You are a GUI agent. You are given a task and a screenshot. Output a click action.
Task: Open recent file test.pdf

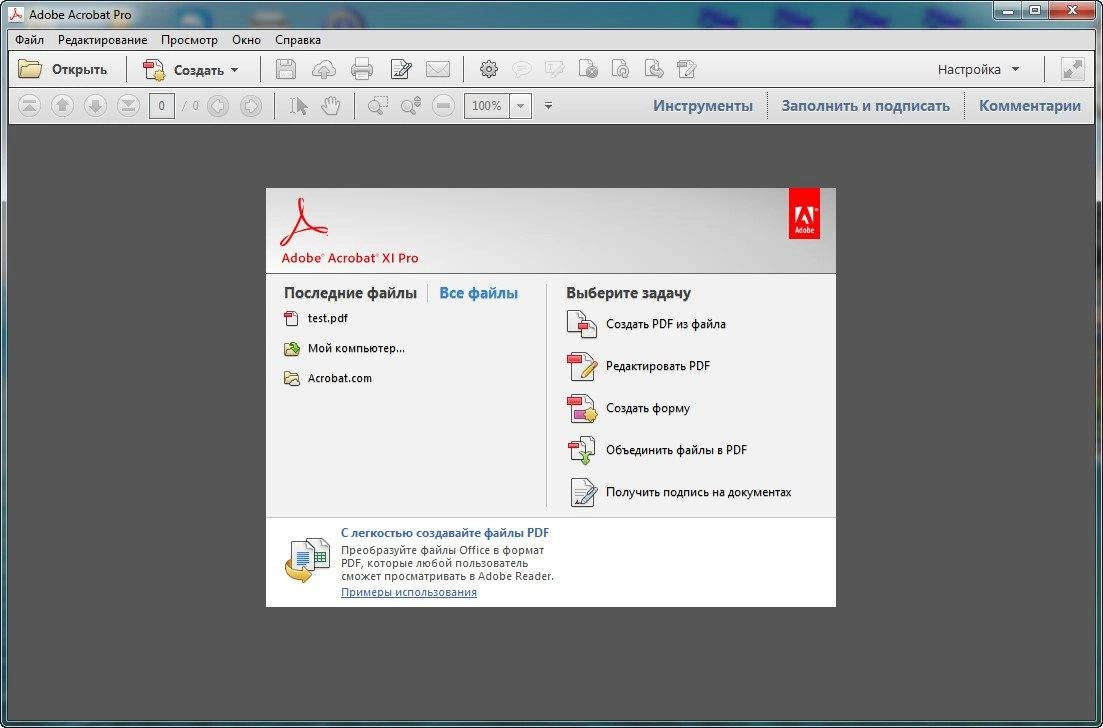tap(316, 319)
